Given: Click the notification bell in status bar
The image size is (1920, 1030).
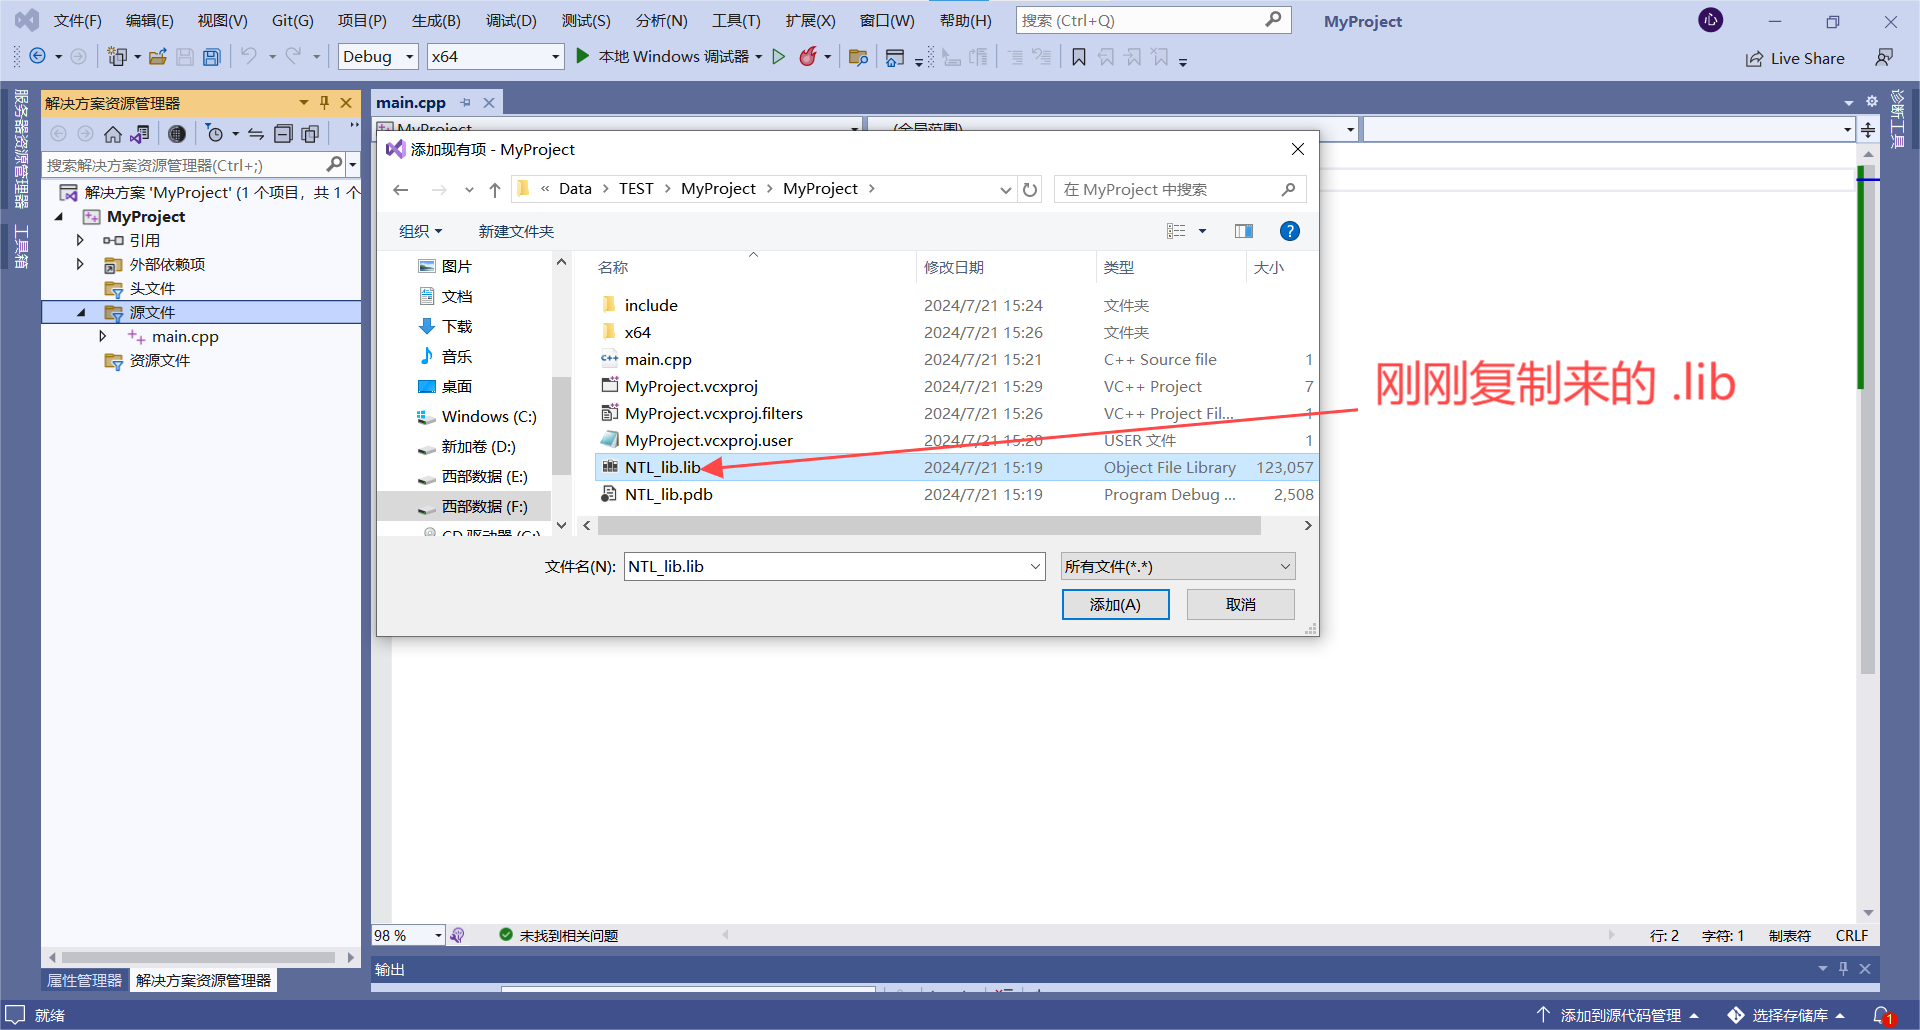Looking at the screenshot, I should pos(1882,1015).
